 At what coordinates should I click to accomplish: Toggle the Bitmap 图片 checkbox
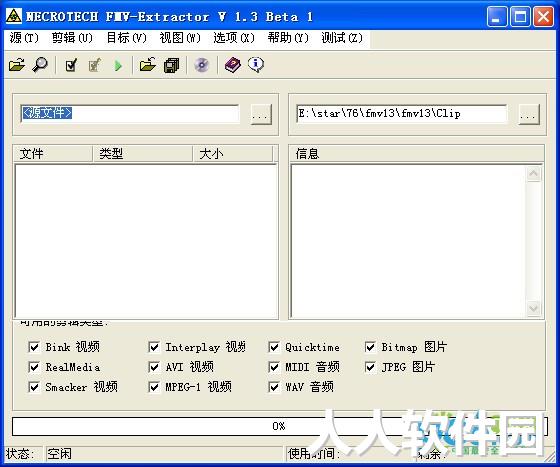pyautogui.click(x=370, y=347)
